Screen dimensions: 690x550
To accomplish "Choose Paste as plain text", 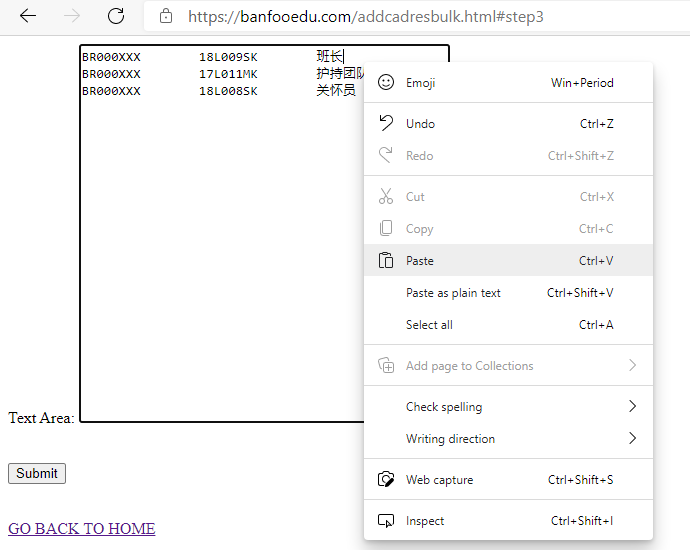I will (x=453, y=293).
